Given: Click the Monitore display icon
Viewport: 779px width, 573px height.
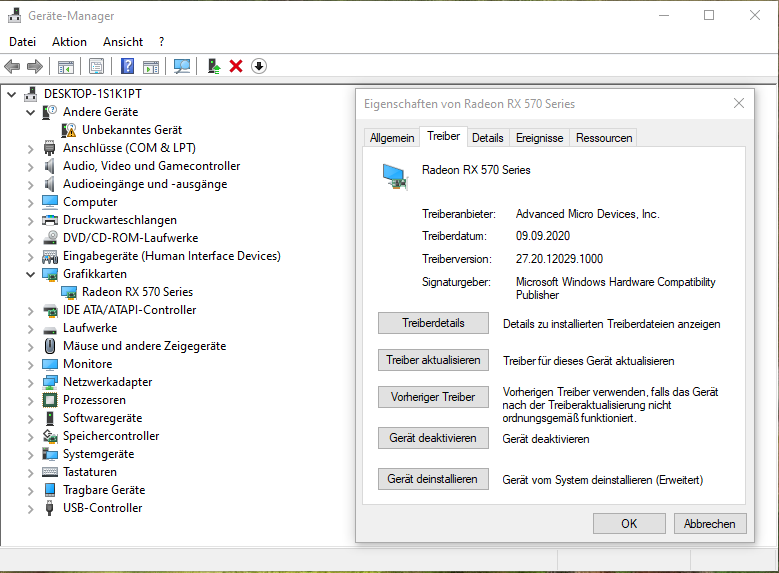Looking at the screenshot, I should pos(50,364).
